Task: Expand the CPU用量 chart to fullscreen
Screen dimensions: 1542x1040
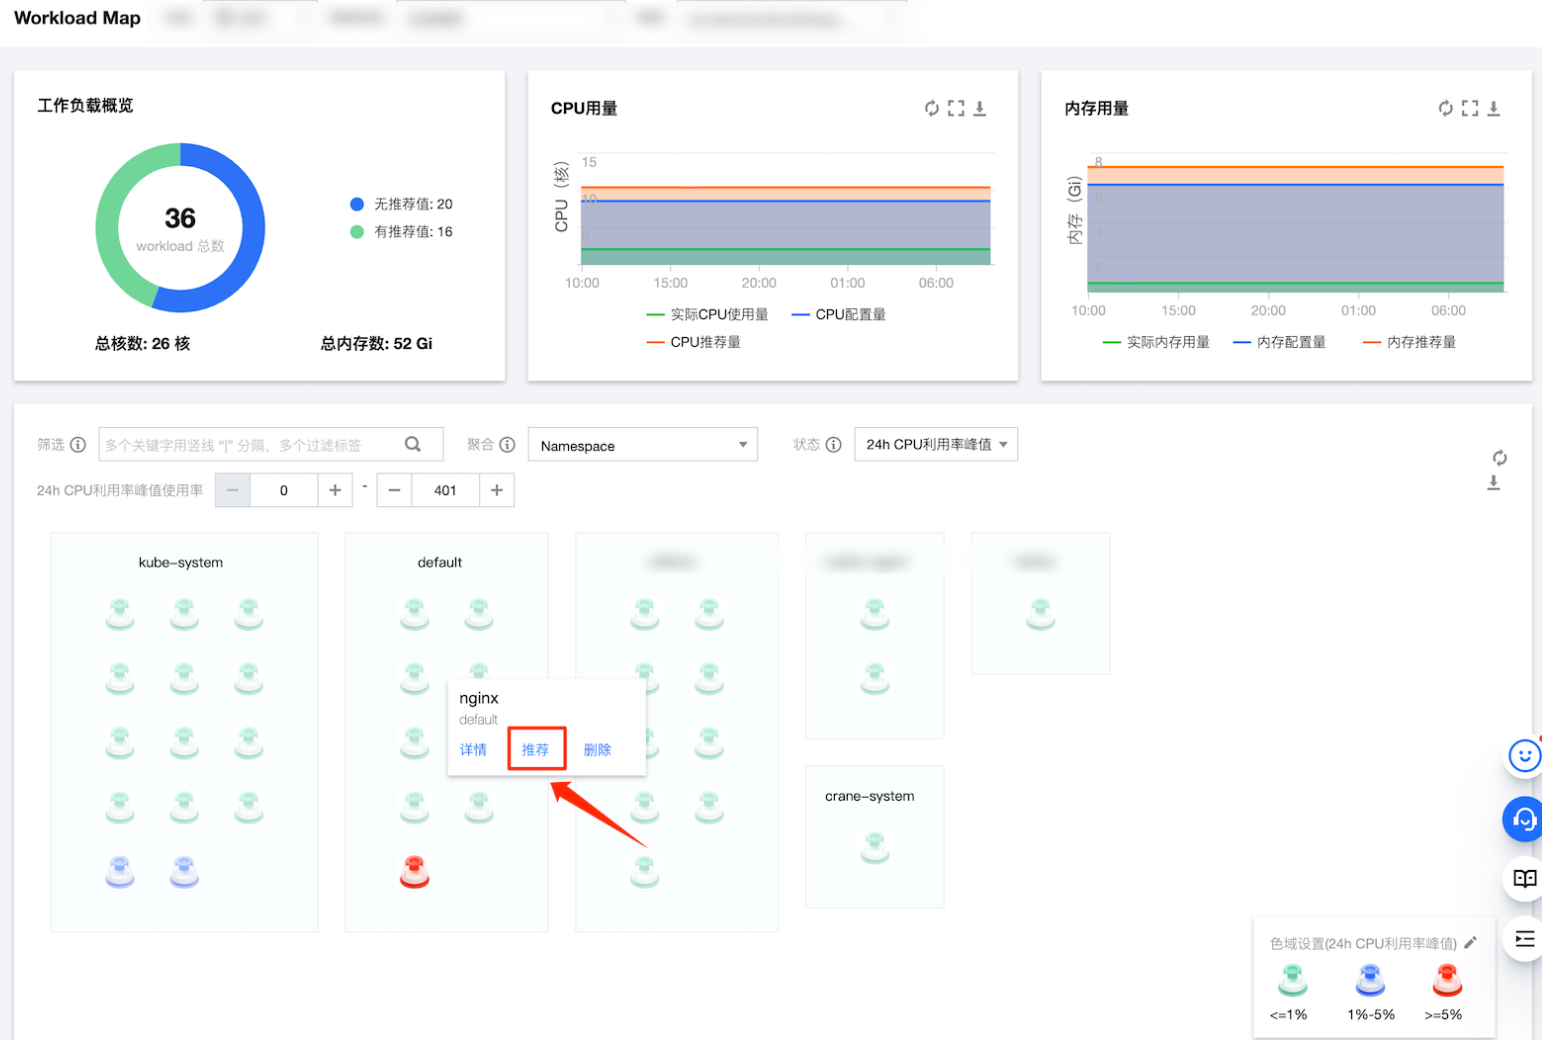Action: coord(956,108)
